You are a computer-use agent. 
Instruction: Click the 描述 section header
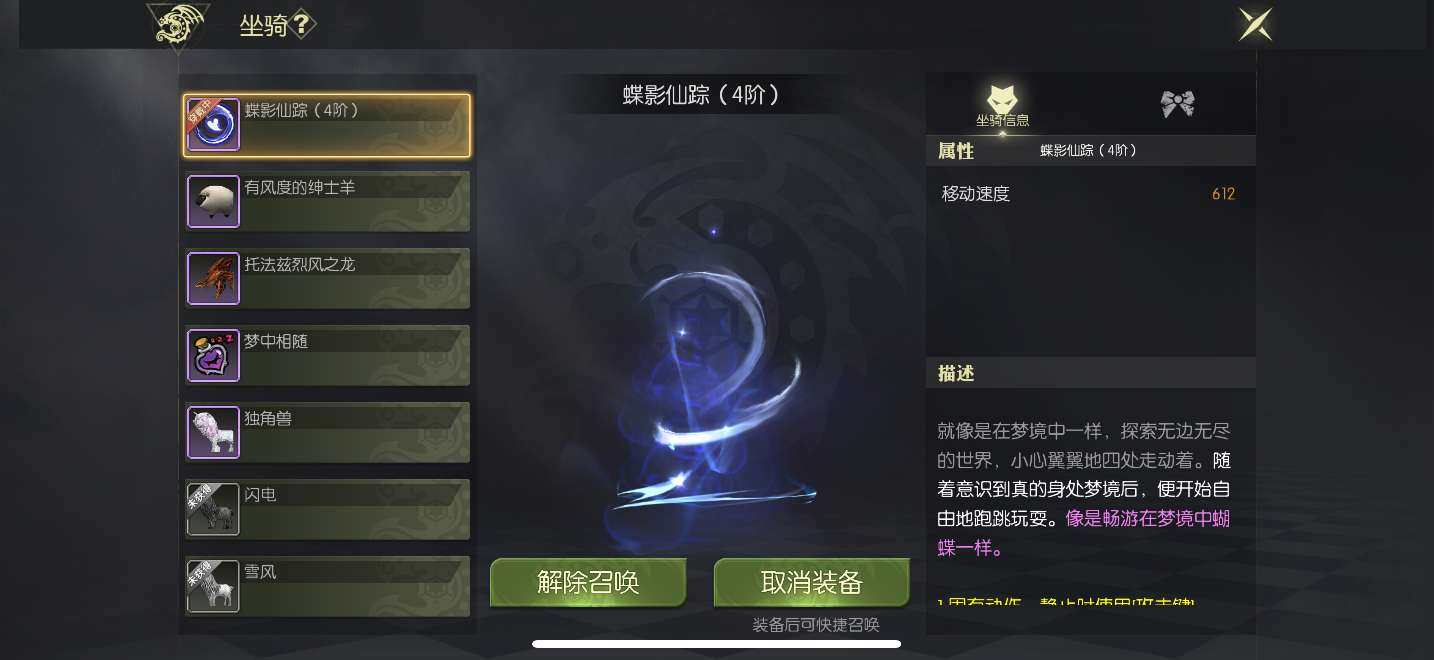1090,373
